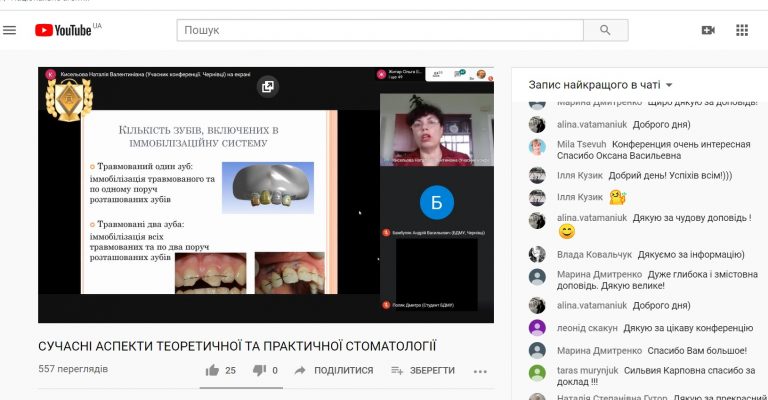Click the blue Б participant avatar

click(x=436, y=203)
